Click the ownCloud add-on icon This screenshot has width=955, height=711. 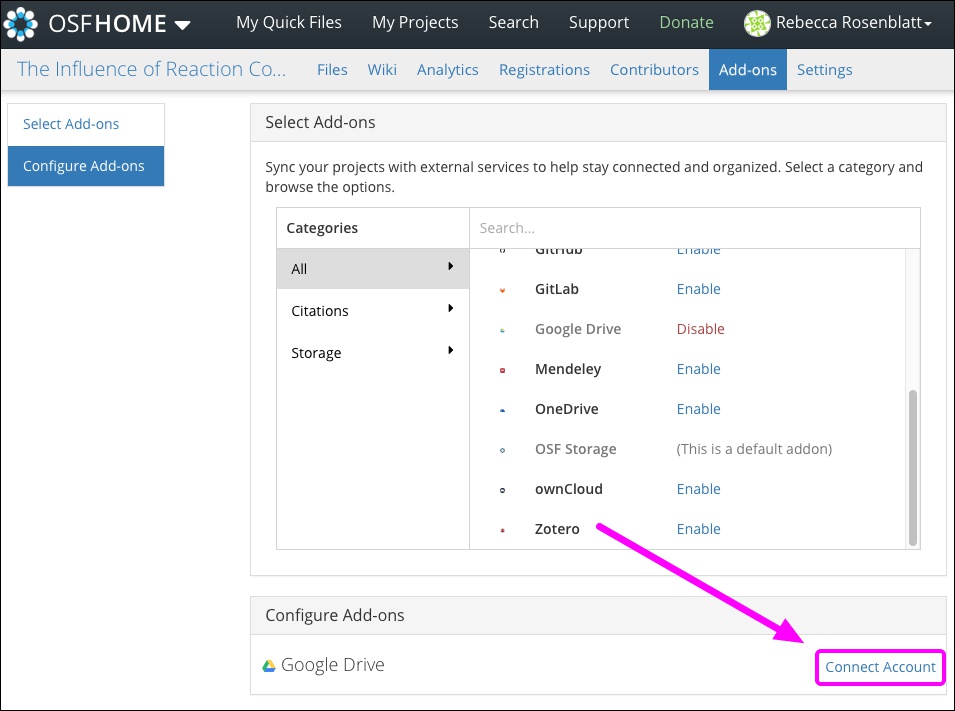click(502, 490)
